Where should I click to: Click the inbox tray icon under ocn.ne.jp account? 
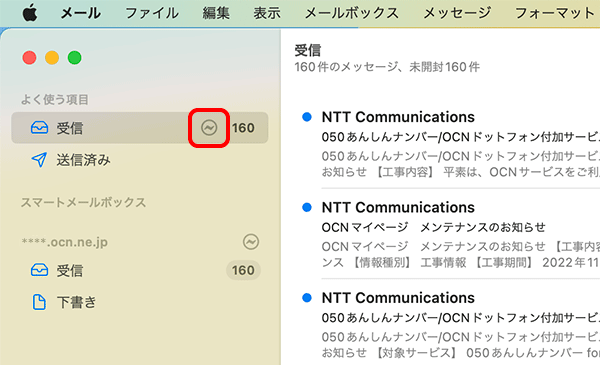pos(39,270)
